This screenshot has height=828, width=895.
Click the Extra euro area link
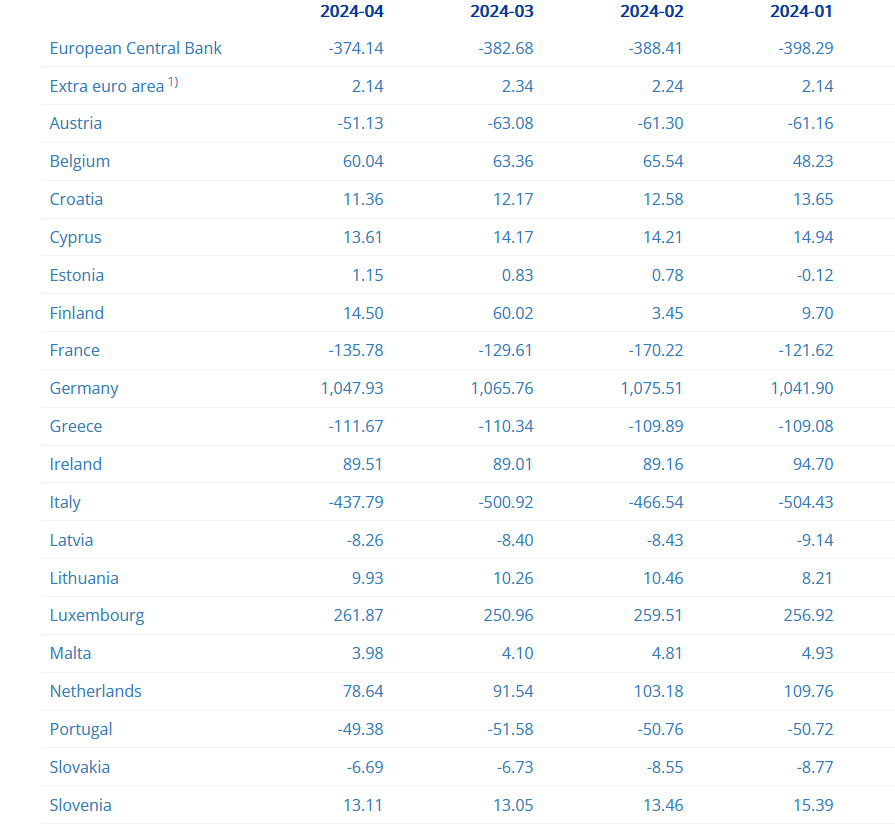106,86
